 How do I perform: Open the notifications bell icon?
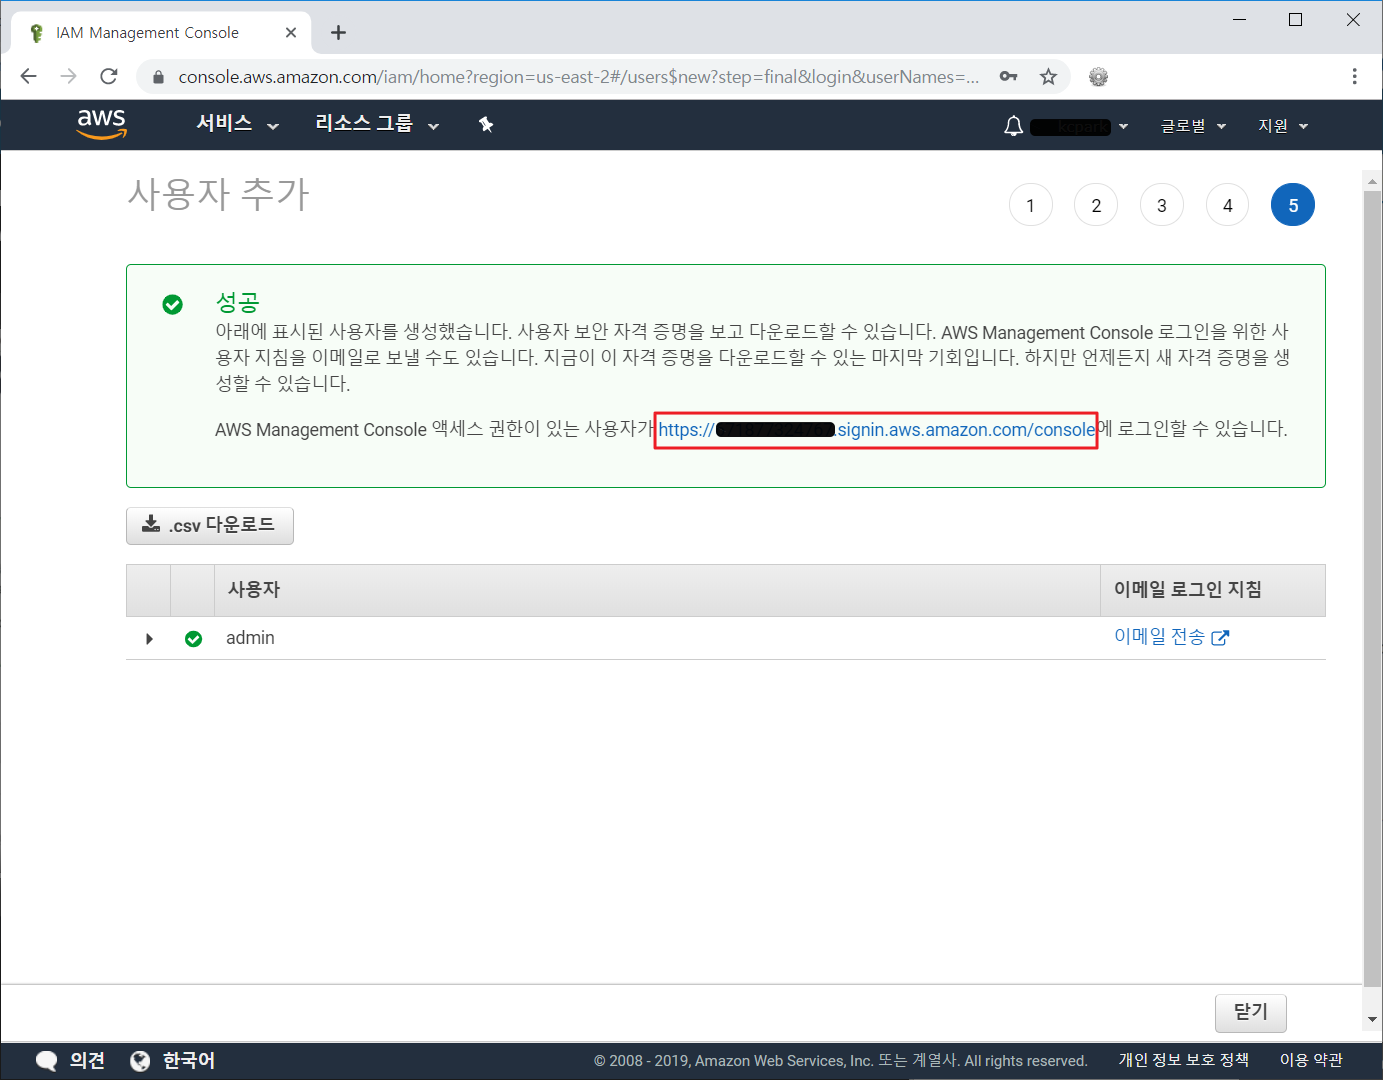[x=1013, y=126]
